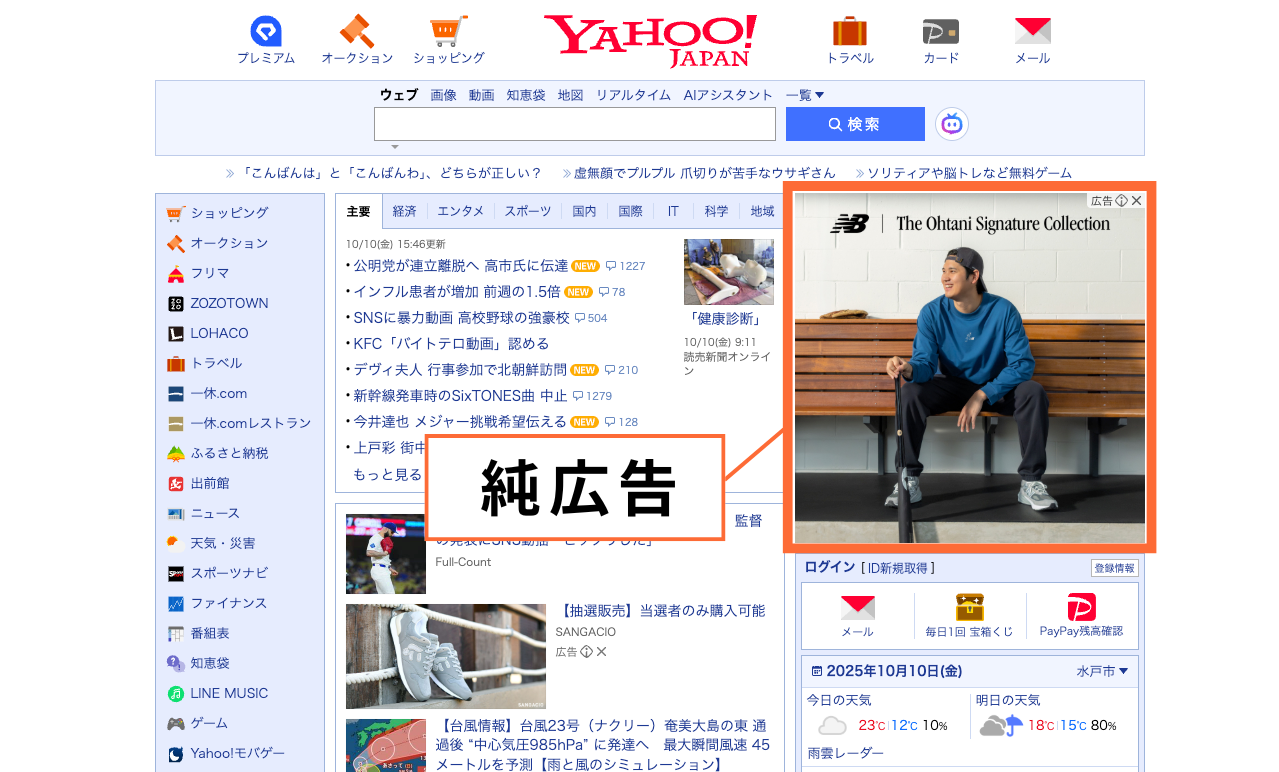
Task: Expand dropdown arrow beneath search box
Action: [x=395, y=147]
